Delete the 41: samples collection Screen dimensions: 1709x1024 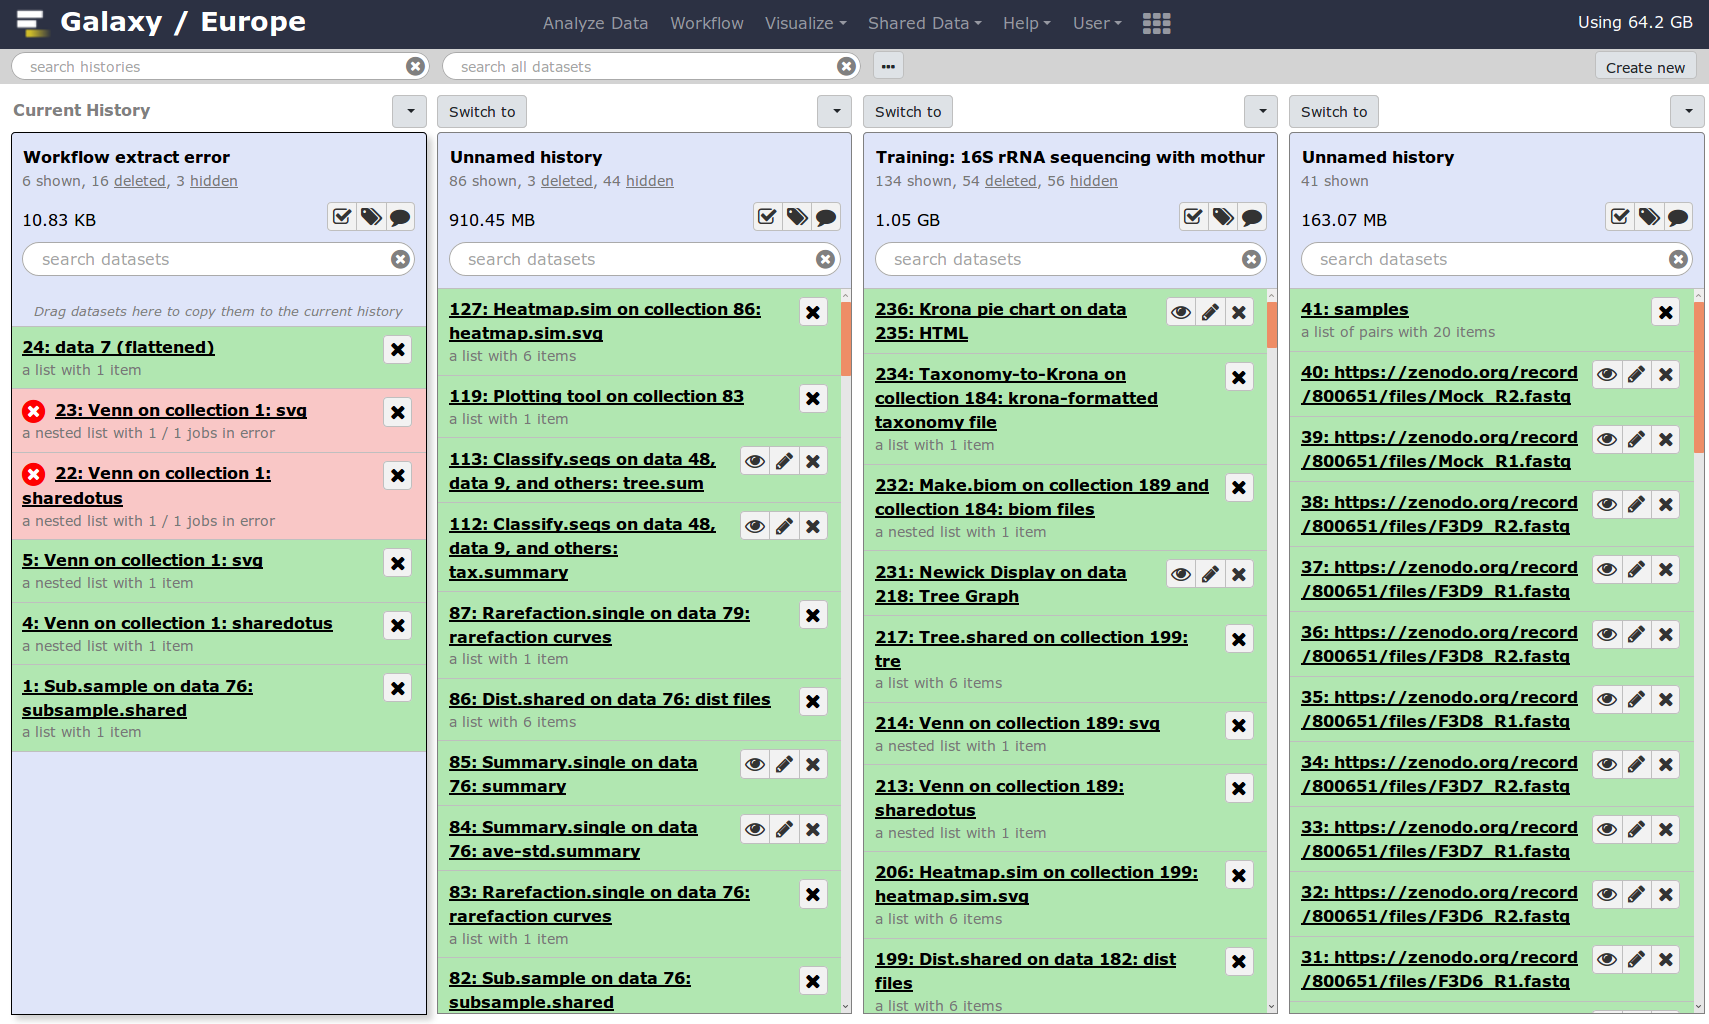[1665, 312]
